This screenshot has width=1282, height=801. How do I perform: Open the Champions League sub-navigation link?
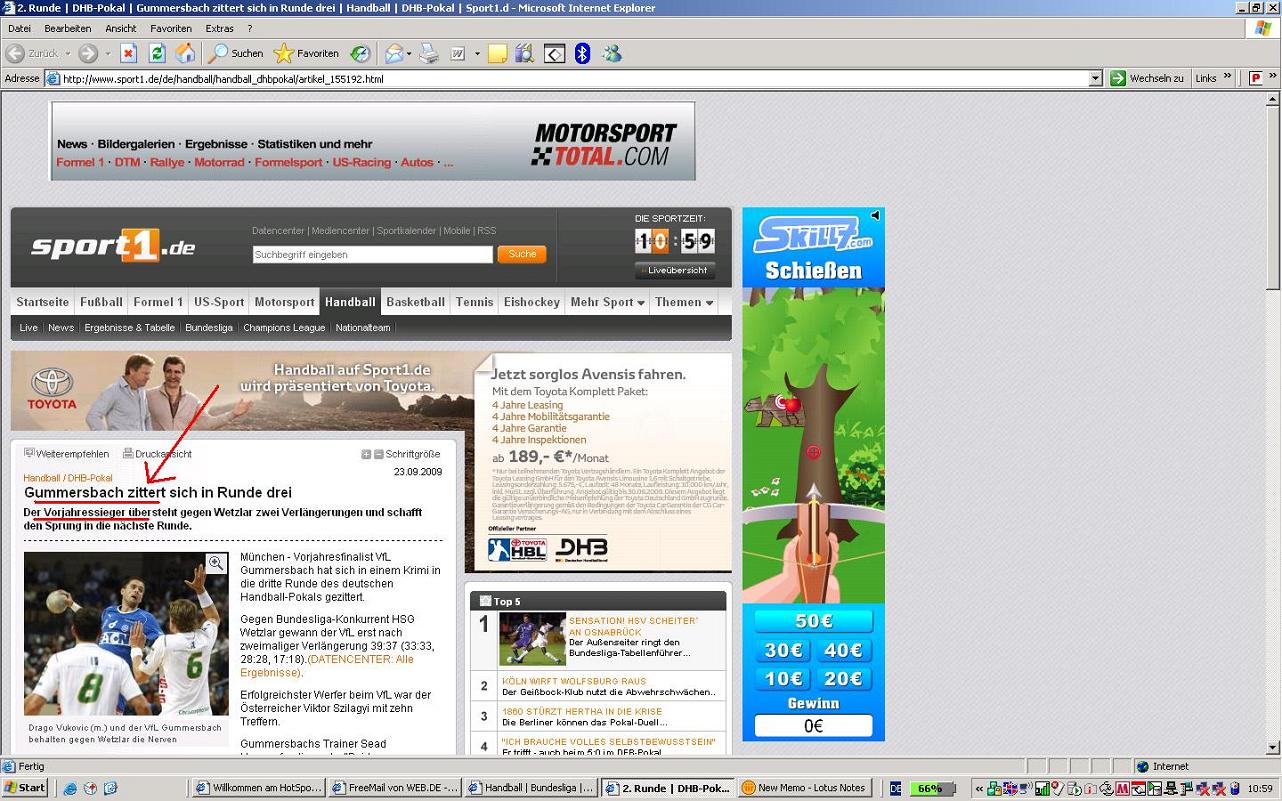click(x=284, y=327)
